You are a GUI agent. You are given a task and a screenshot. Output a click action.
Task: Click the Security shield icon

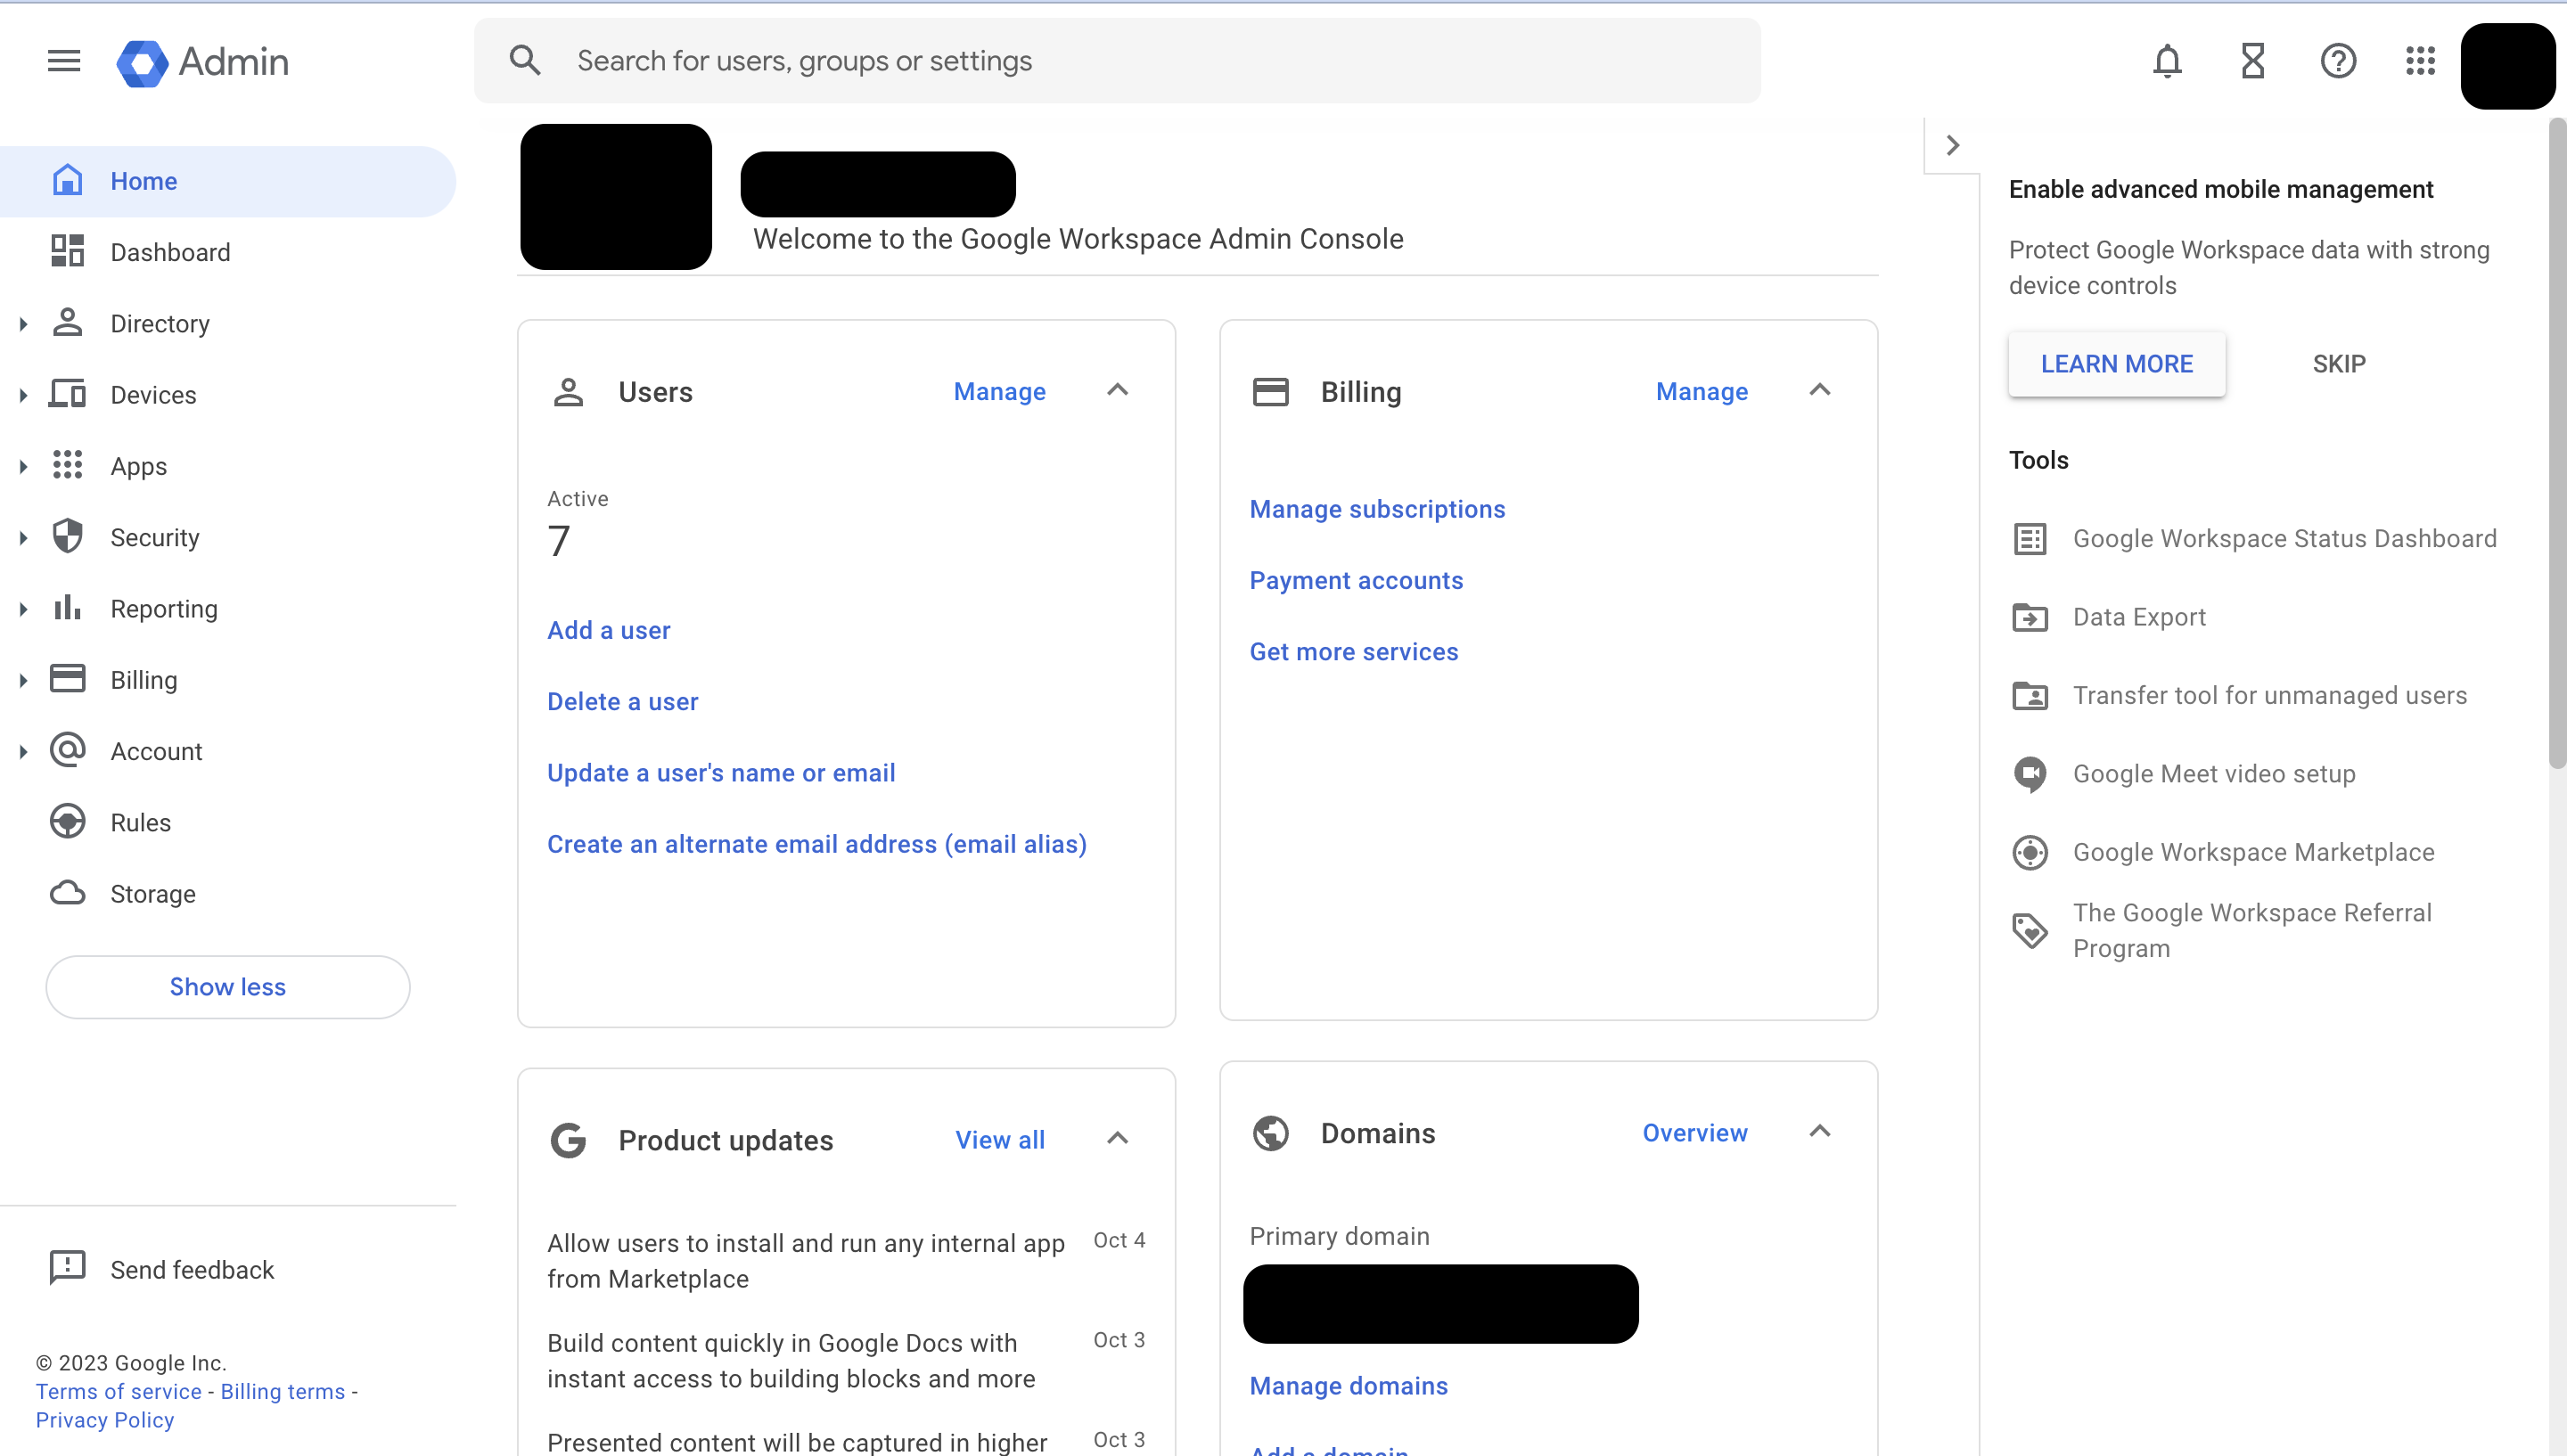pos(68,536)
